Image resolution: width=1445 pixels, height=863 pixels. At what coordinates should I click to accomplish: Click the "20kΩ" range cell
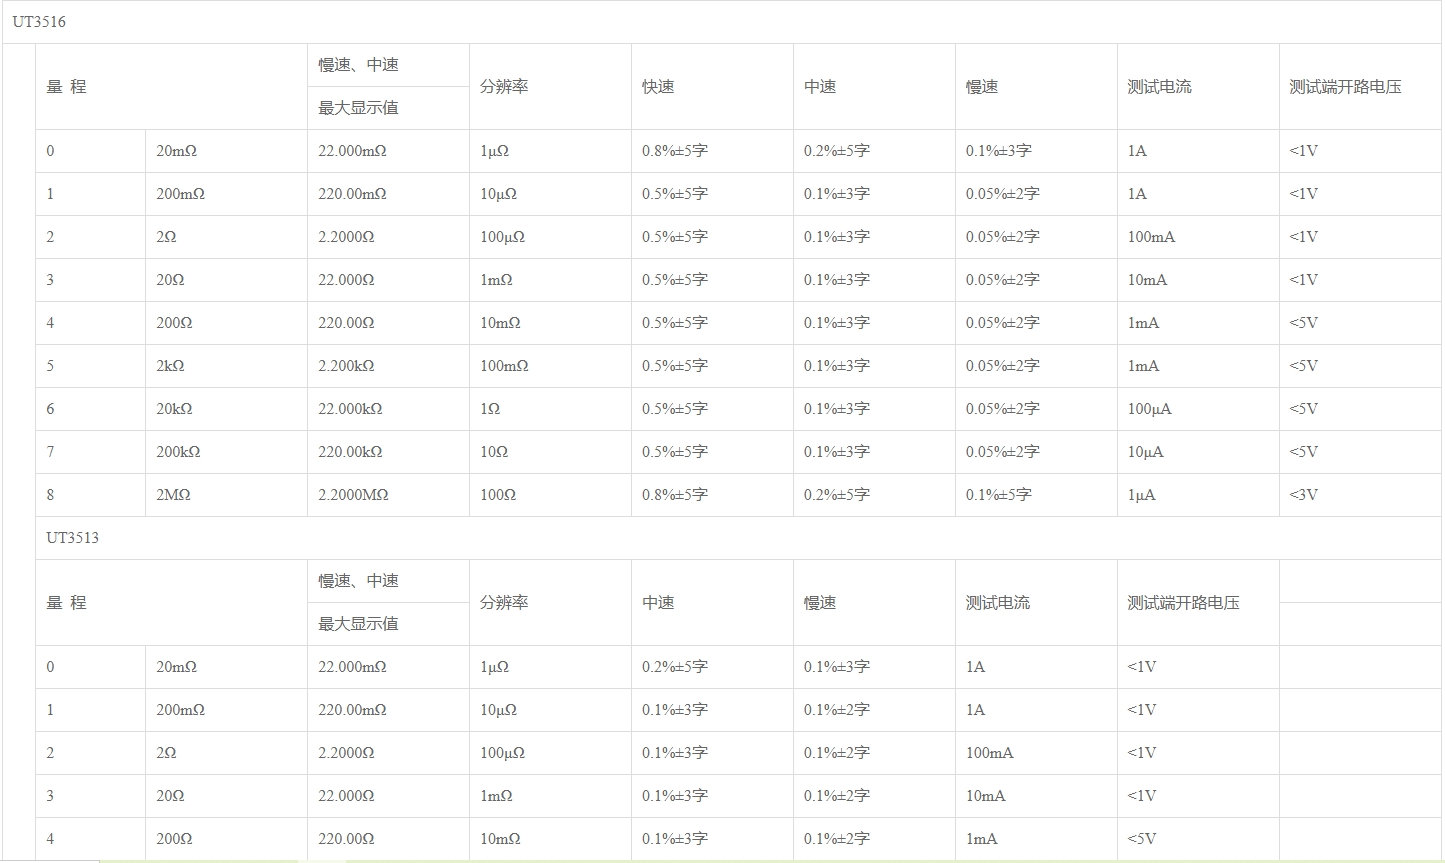tap(174, 409)
